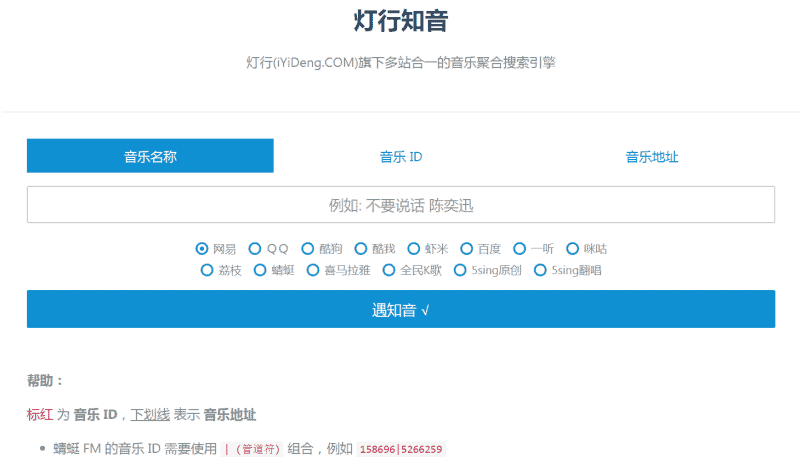
Task: Switch to the 音乐名称 tab
Action: point(150,156)
